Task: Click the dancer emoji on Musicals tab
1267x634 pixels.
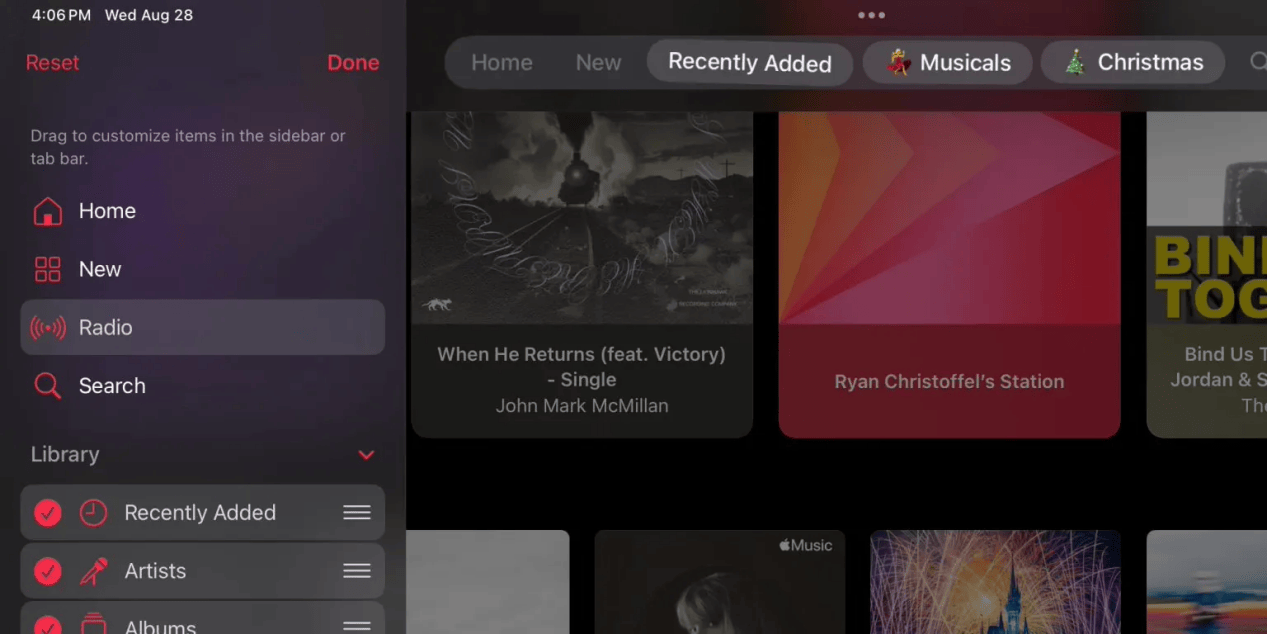Action: click(x=899, y=63)
